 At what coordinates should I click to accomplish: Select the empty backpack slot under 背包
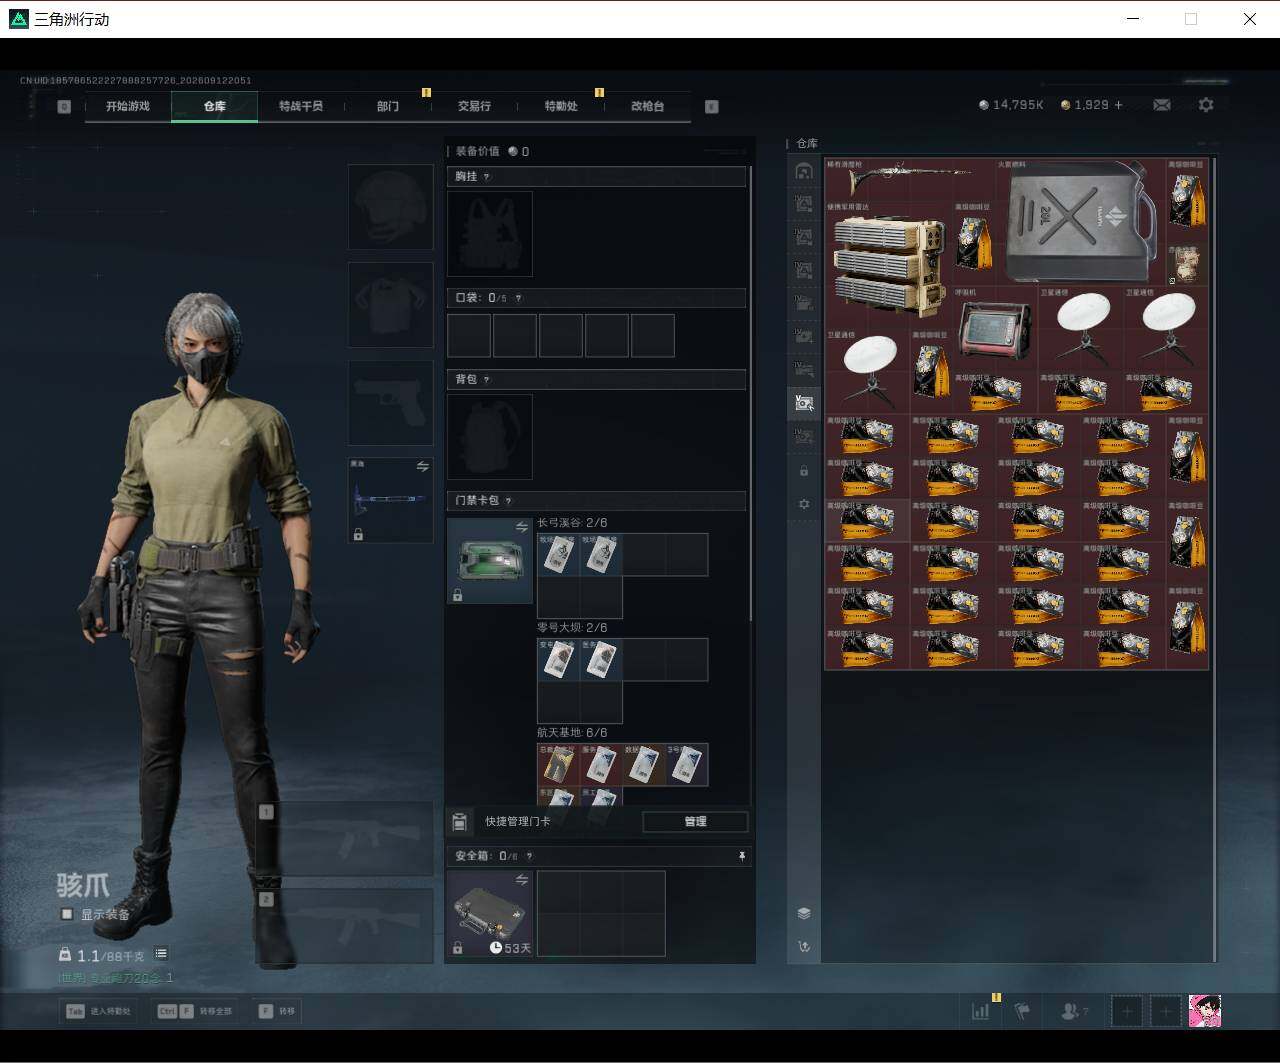point(490,437)
